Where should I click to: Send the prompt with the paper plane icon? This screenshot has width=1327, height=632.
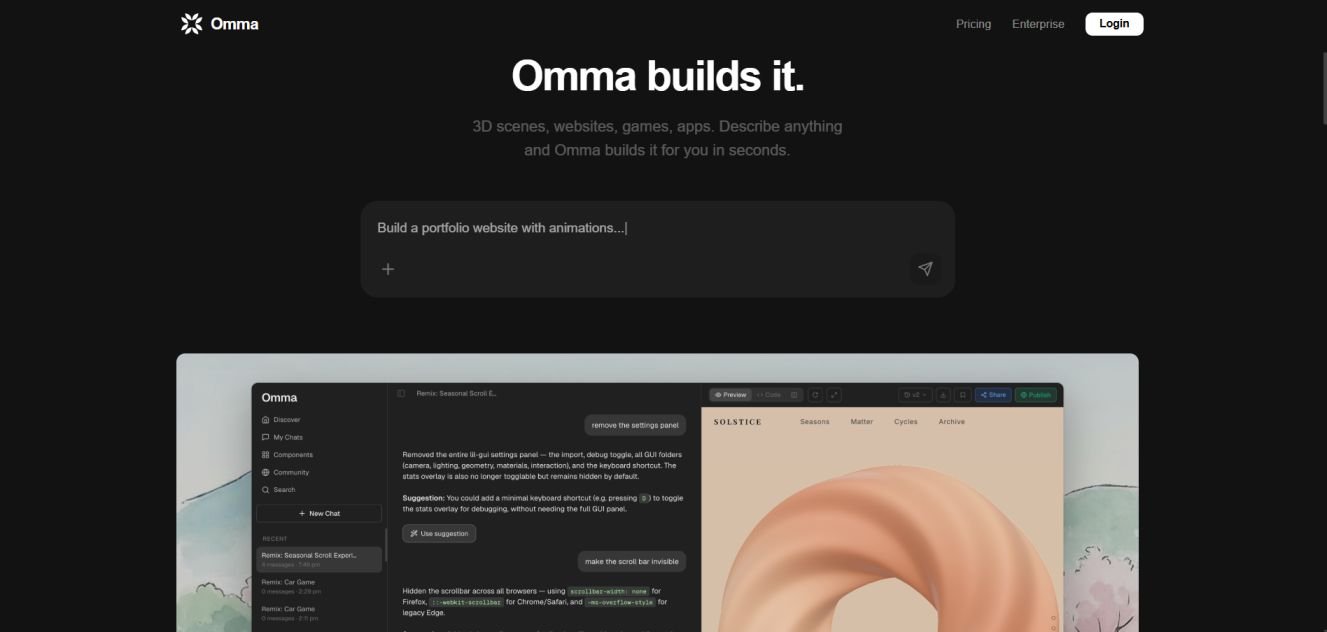click(x=925, y=268)
